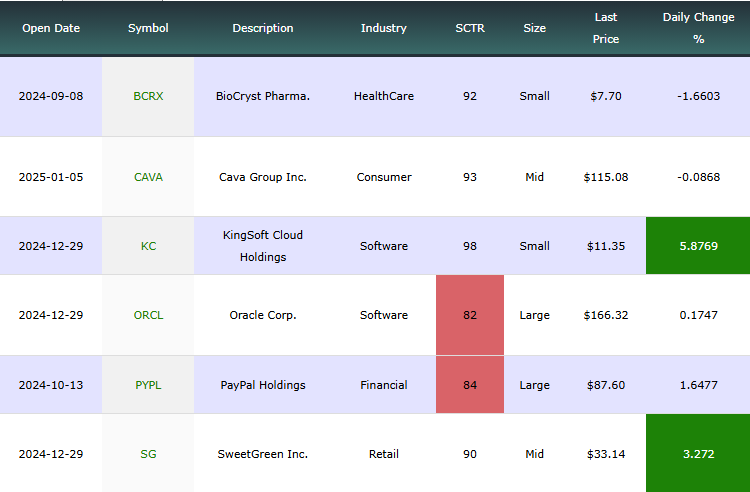Click the Daily Change % column header

[x=698, y=28]
